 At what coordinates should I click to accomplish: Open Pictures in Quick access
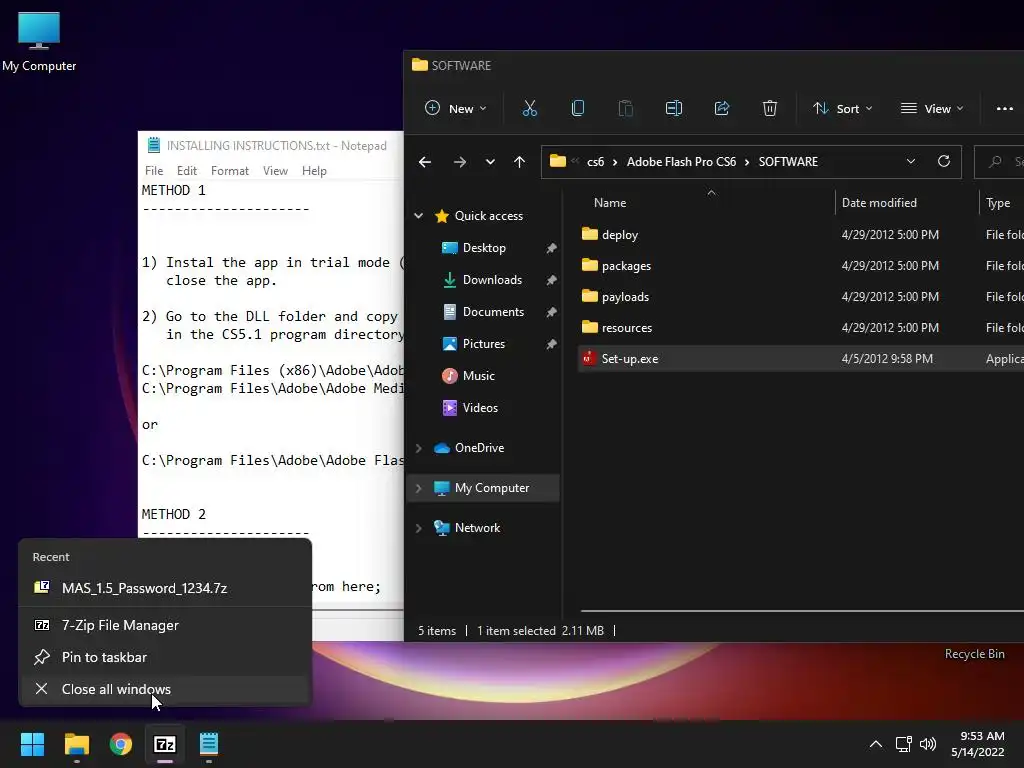(483, 344)
